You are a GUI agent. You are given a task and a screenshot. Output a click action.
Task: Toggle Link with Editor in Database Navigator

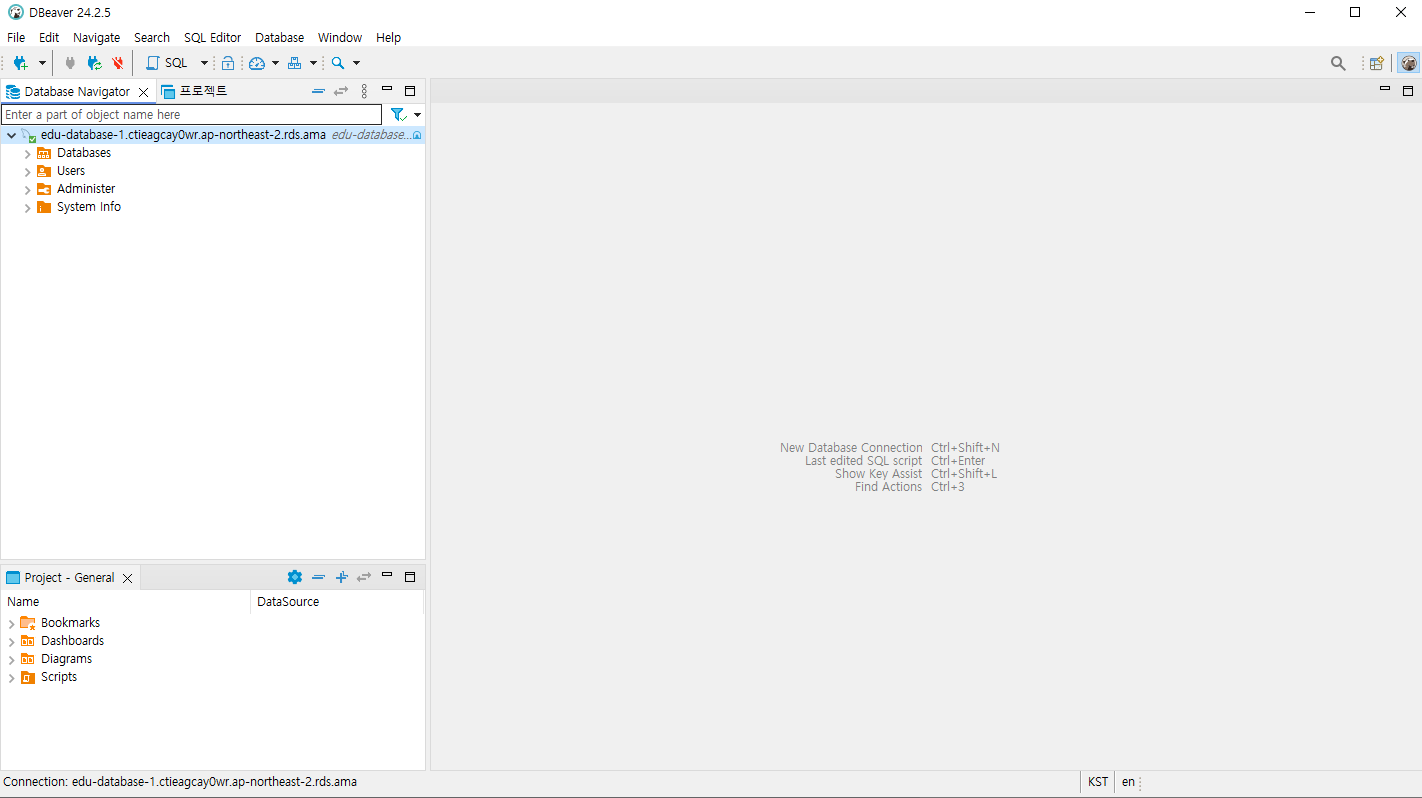341,91
